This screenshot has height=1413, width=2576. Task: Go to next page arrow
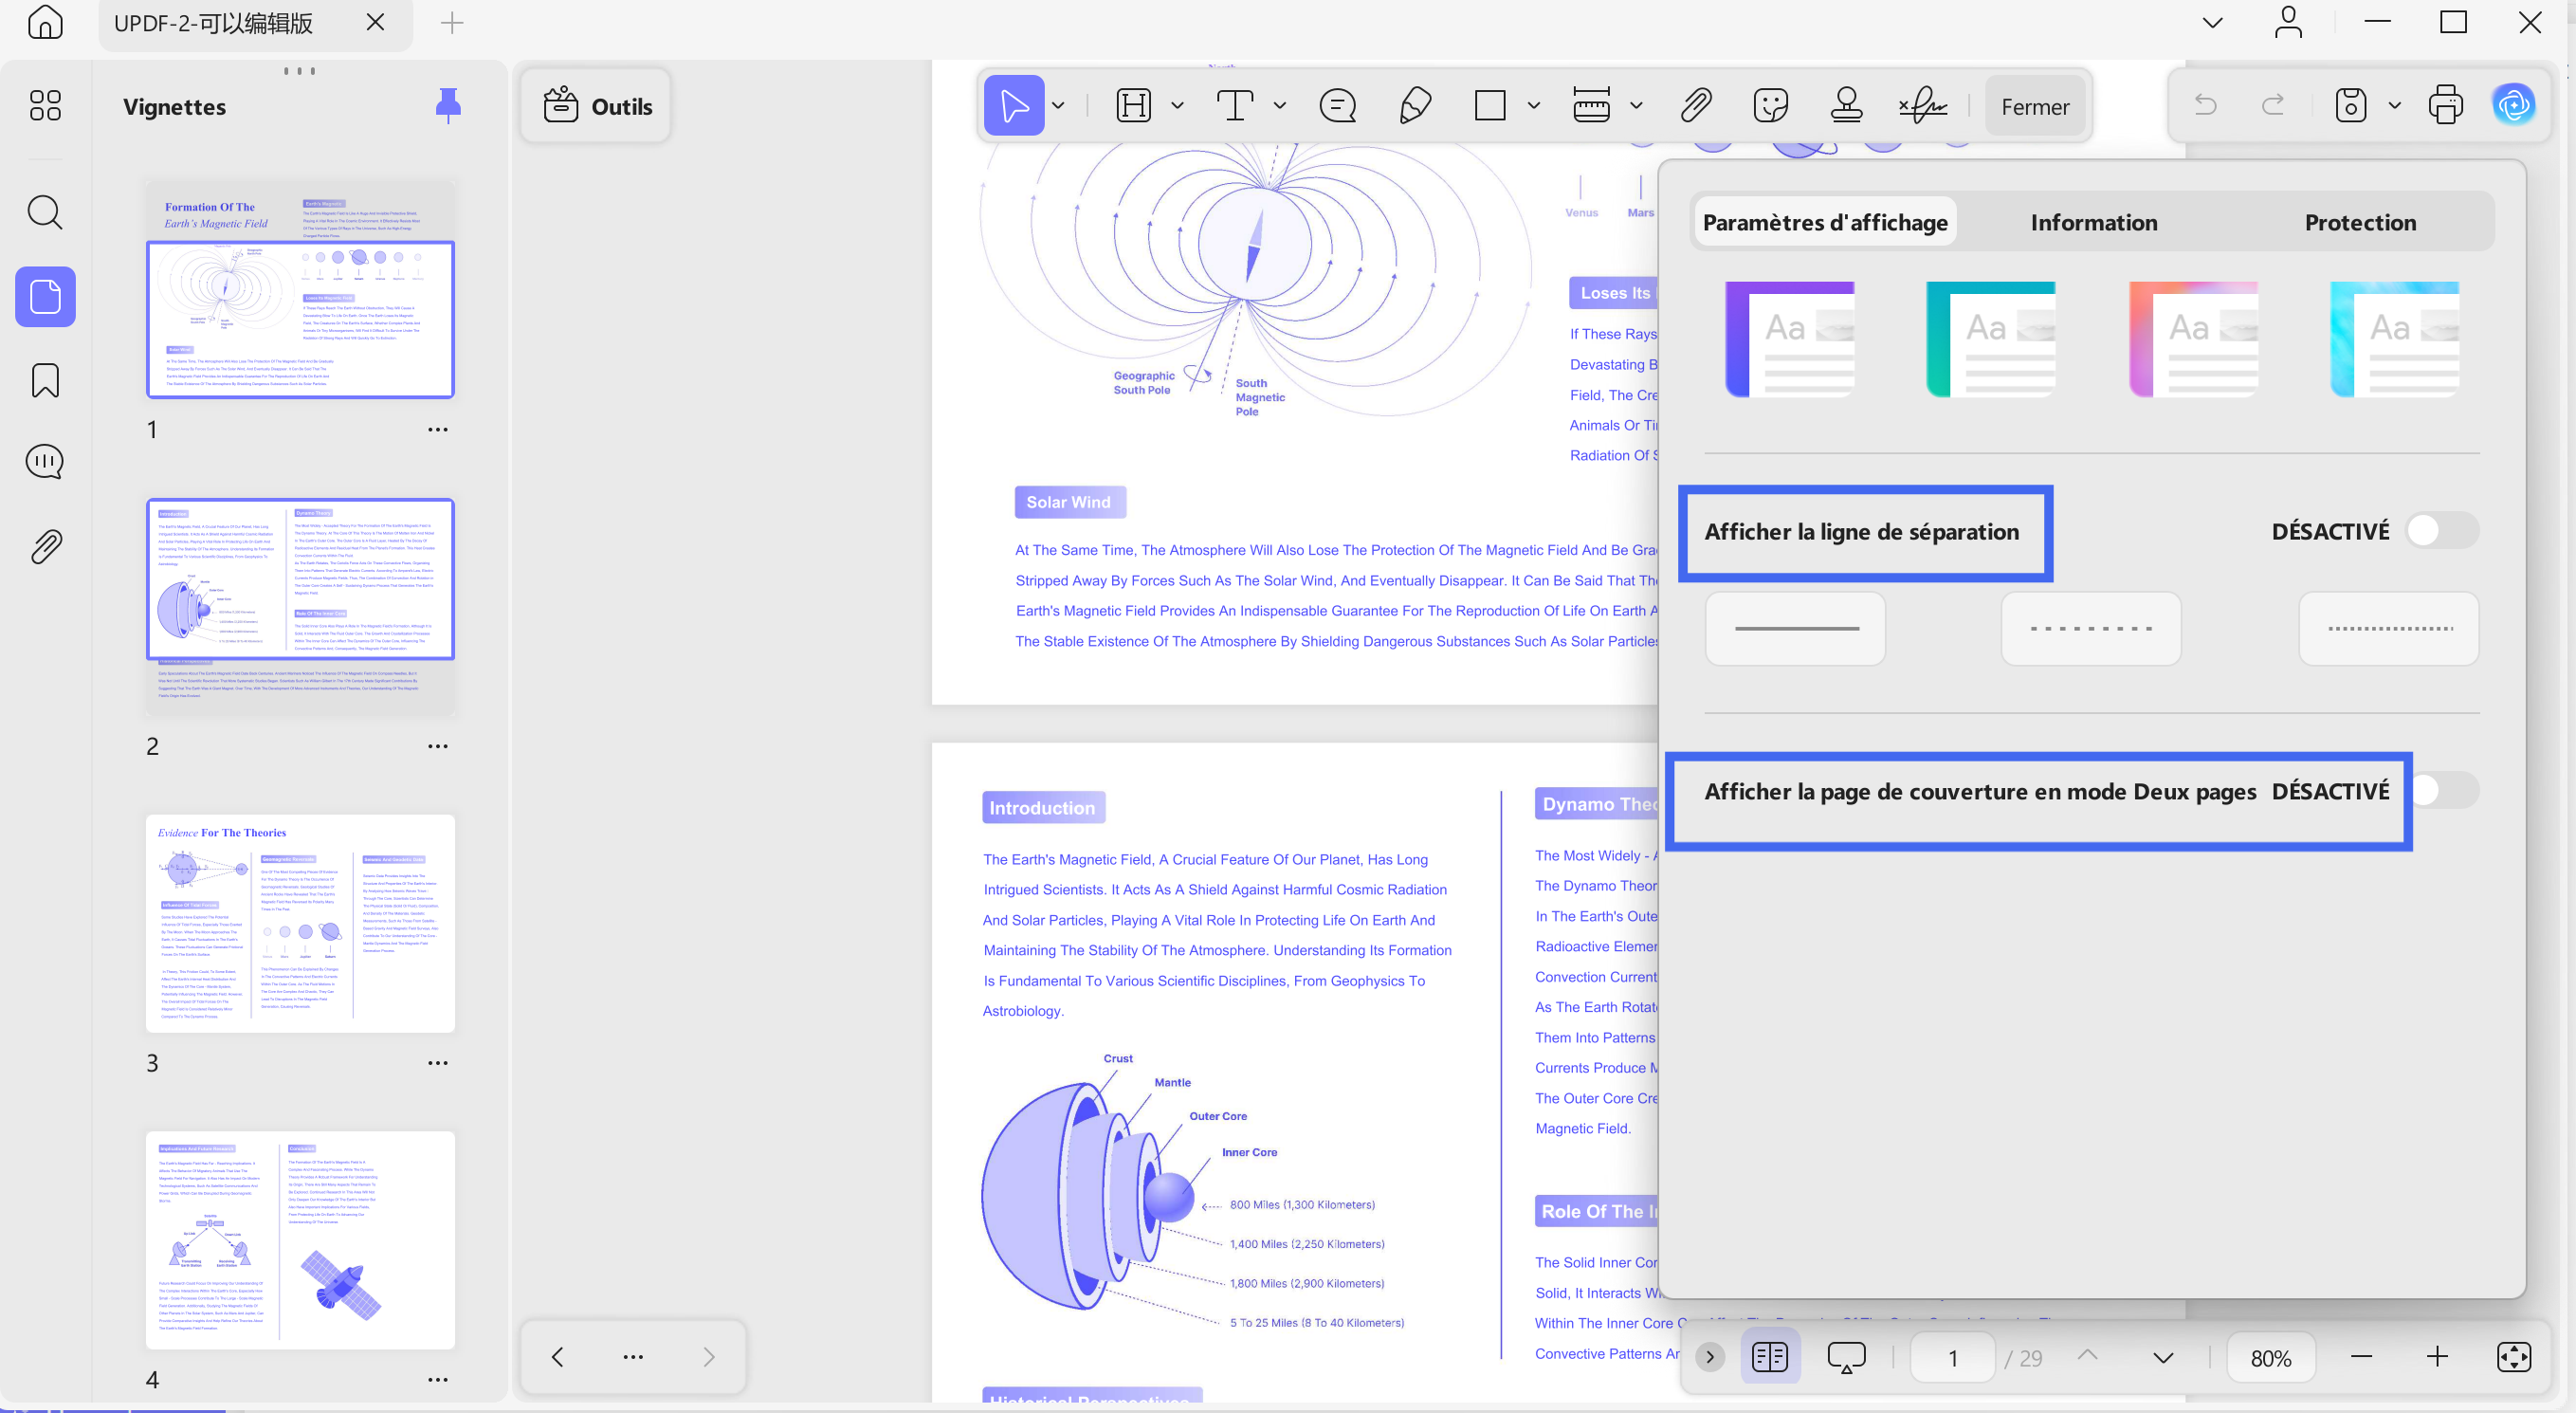(x=2163, y=1357)
